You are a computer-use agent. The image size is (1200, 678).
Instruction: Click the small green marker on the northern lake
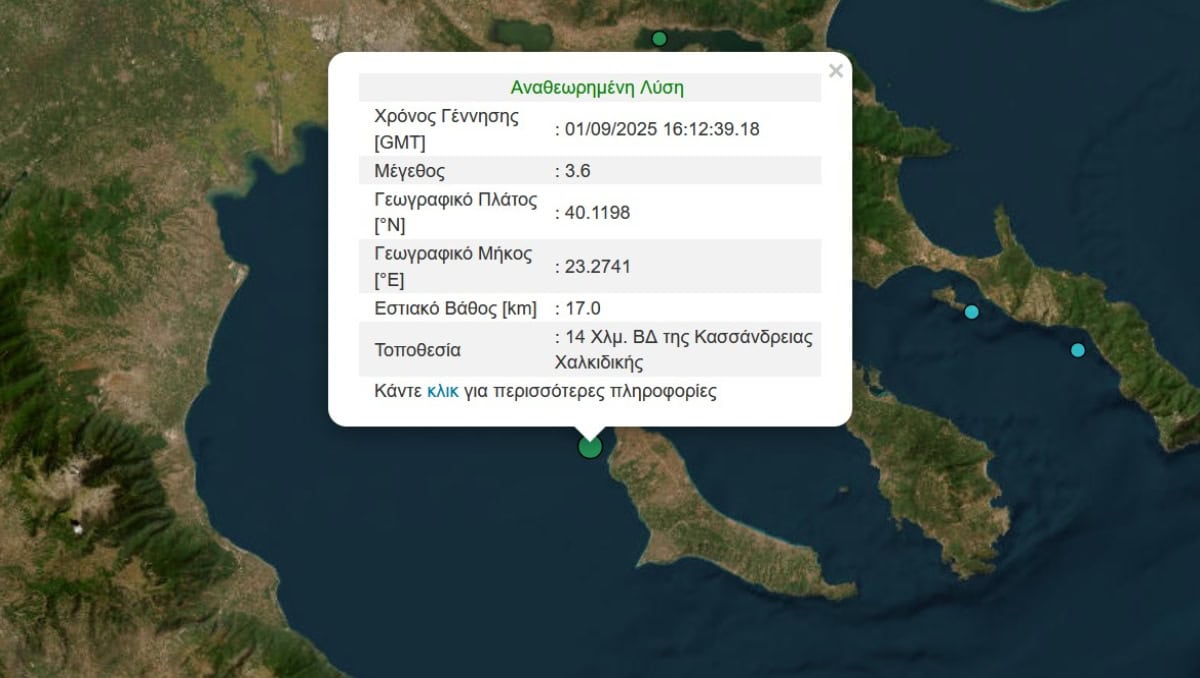[x=659, y=39]
